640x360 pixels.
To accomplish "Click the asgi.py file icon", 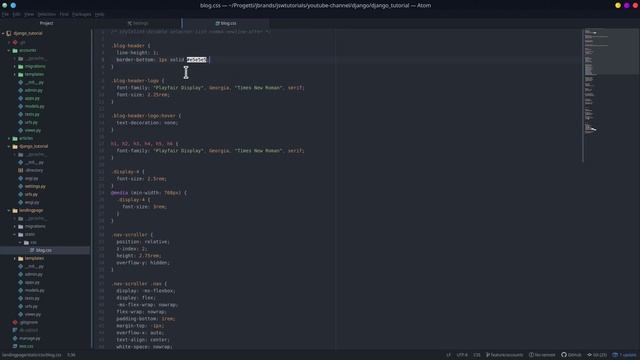I will (21, 178).
